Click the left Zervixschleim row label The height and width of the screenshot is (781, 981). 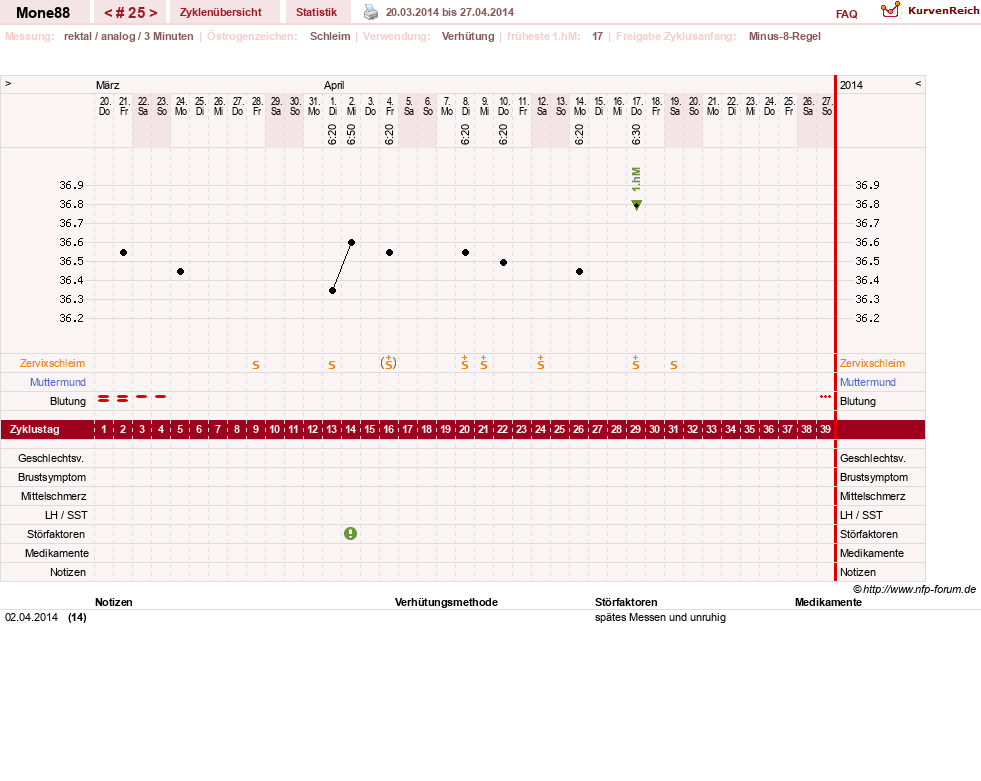53,363
